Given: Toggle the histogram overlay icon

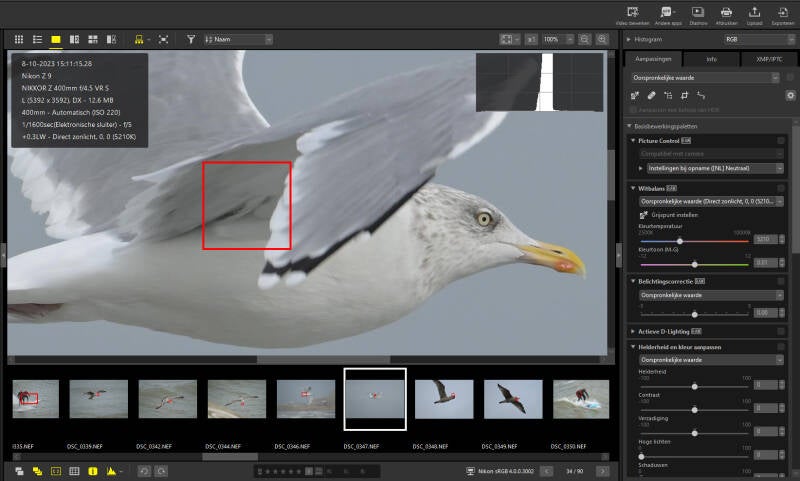Looking at the screenshot, I should tap(111, 471).
